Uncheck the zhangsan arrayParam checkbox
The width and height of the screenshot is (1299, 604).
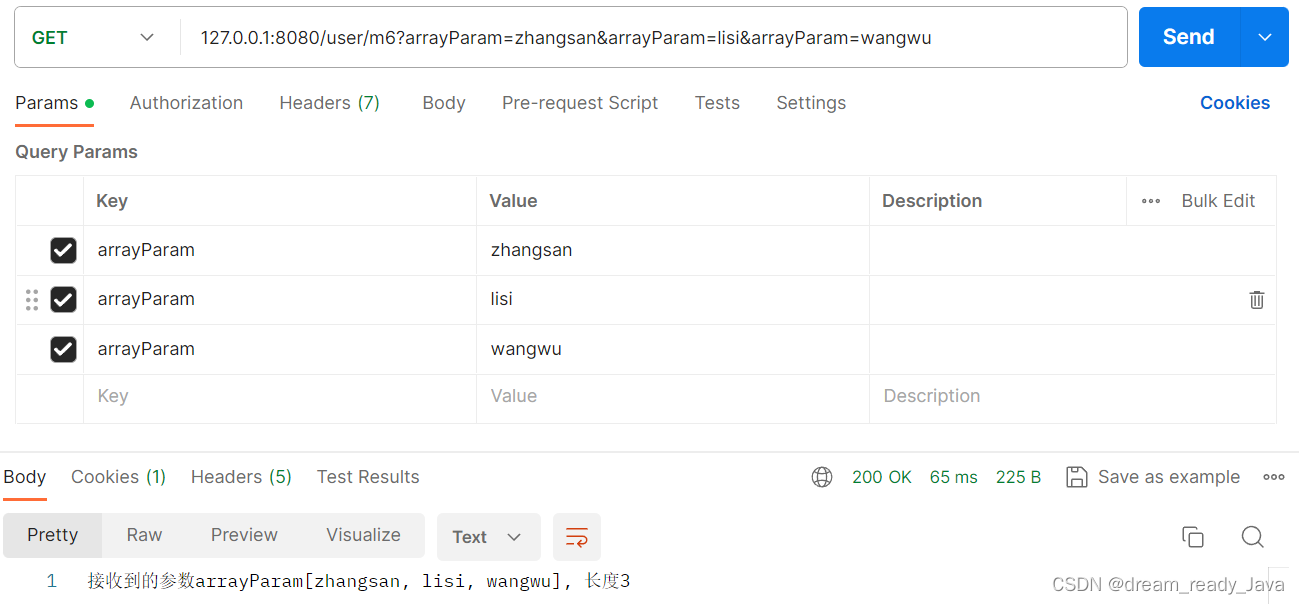pos(63,250)
